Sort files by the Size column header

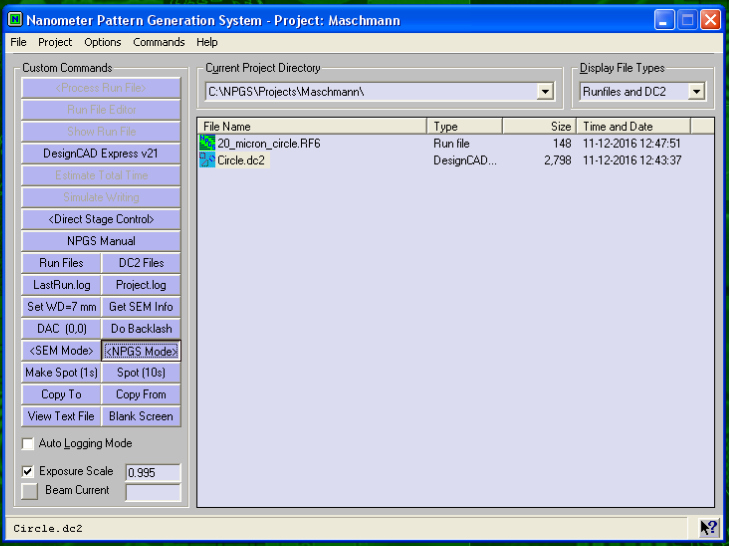(539, 126)
